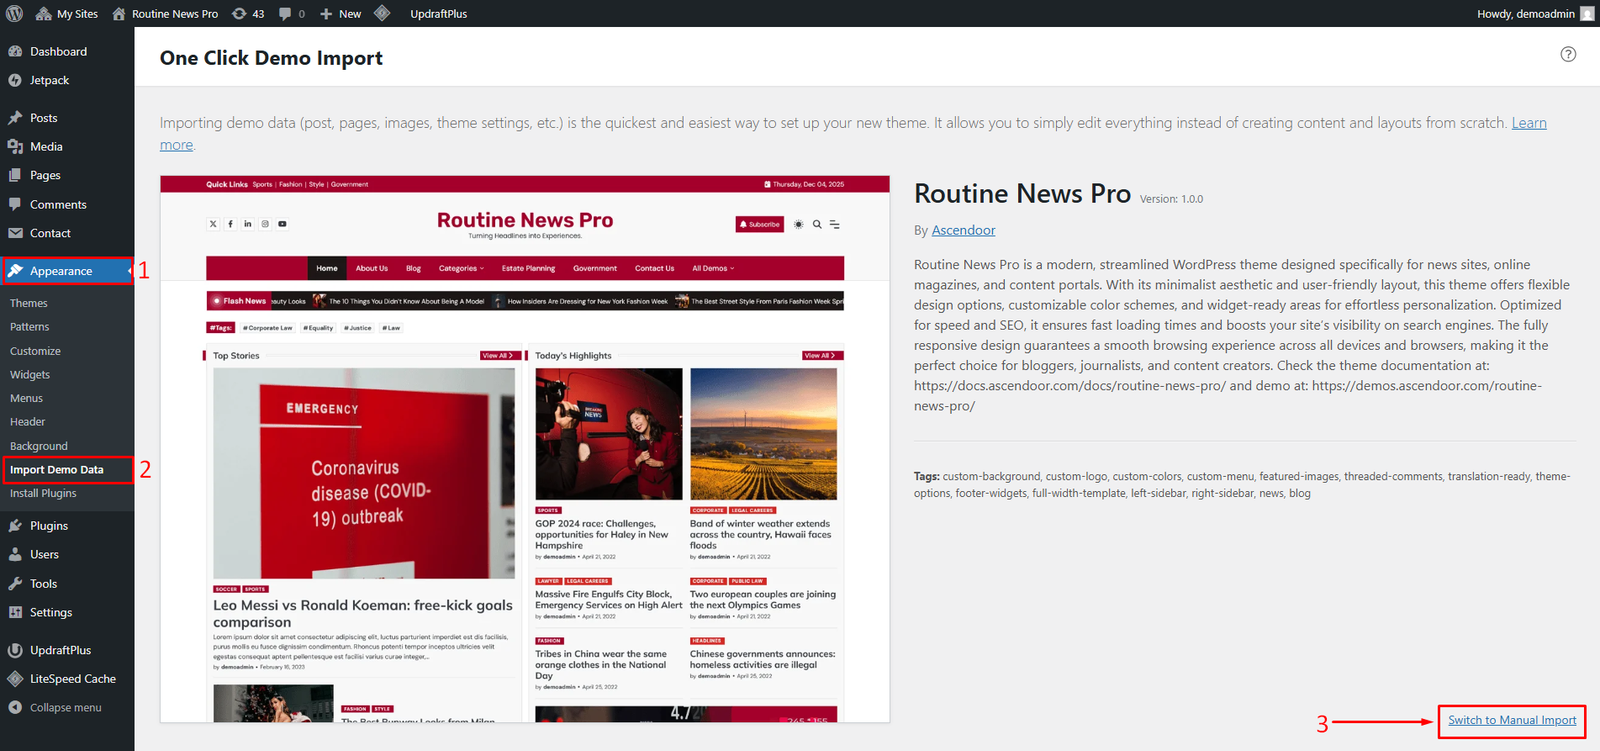Click Switch to Manual Import link

pyautogui.click(x=1511, y=720)
